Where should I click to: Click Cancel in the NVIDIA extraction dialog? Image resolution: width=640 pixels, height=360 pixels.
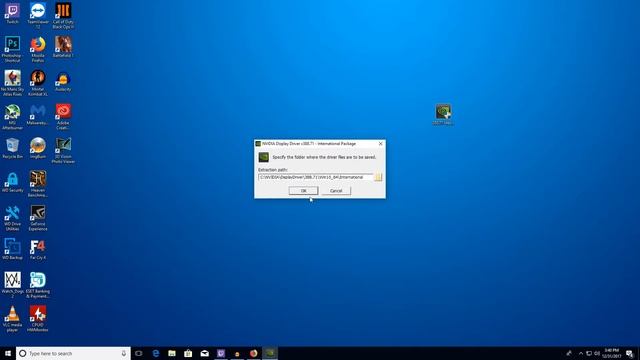click(336, 191)
